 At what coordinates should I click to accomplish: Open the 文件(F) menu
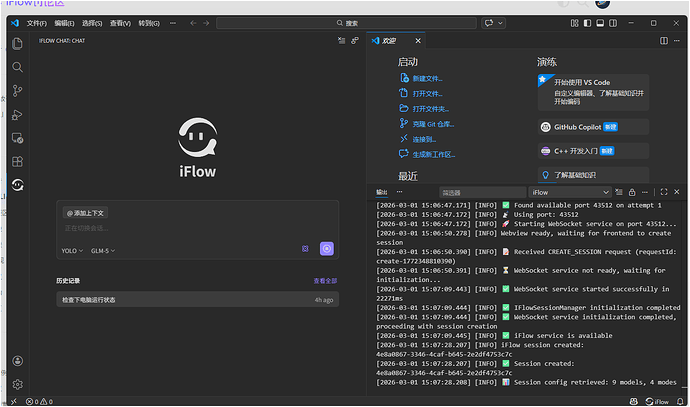pos(36,22)
